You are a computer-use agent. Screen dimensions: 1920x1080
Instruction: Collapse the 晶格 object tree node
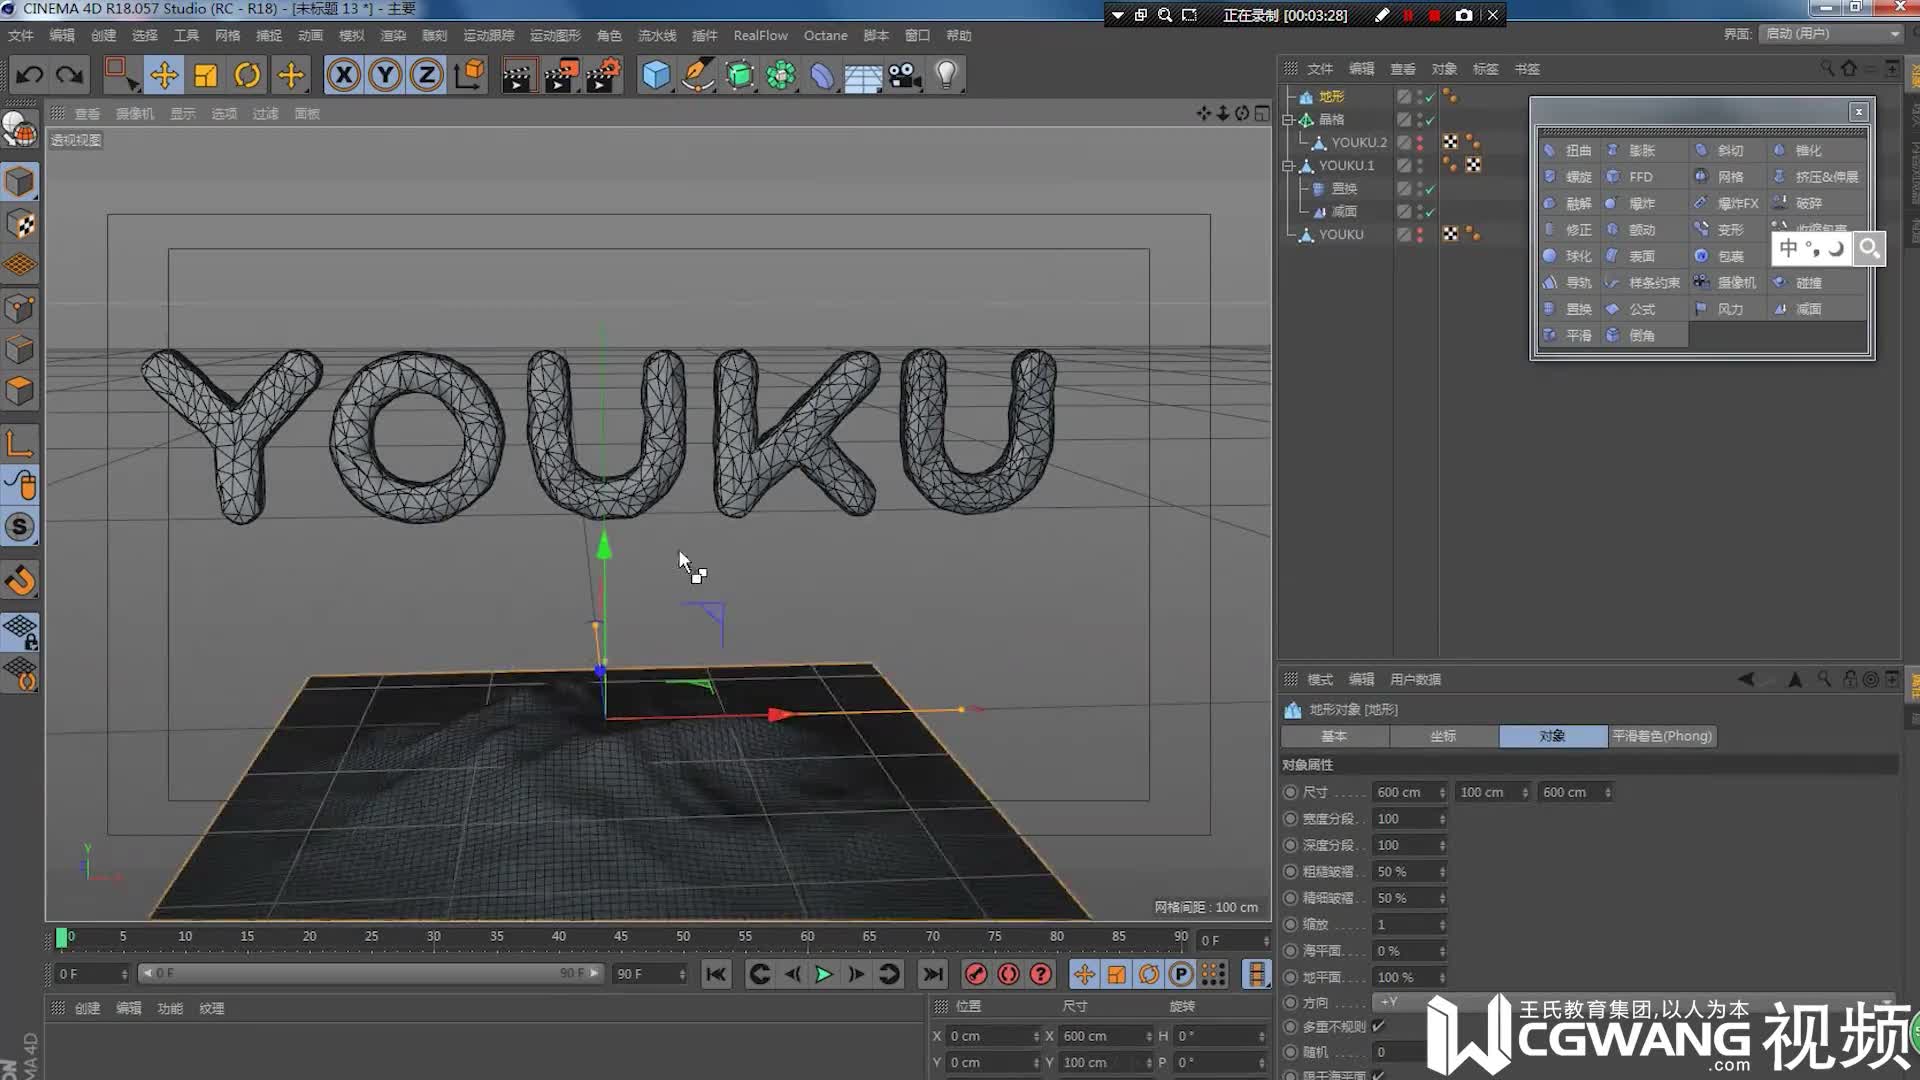1289,120
